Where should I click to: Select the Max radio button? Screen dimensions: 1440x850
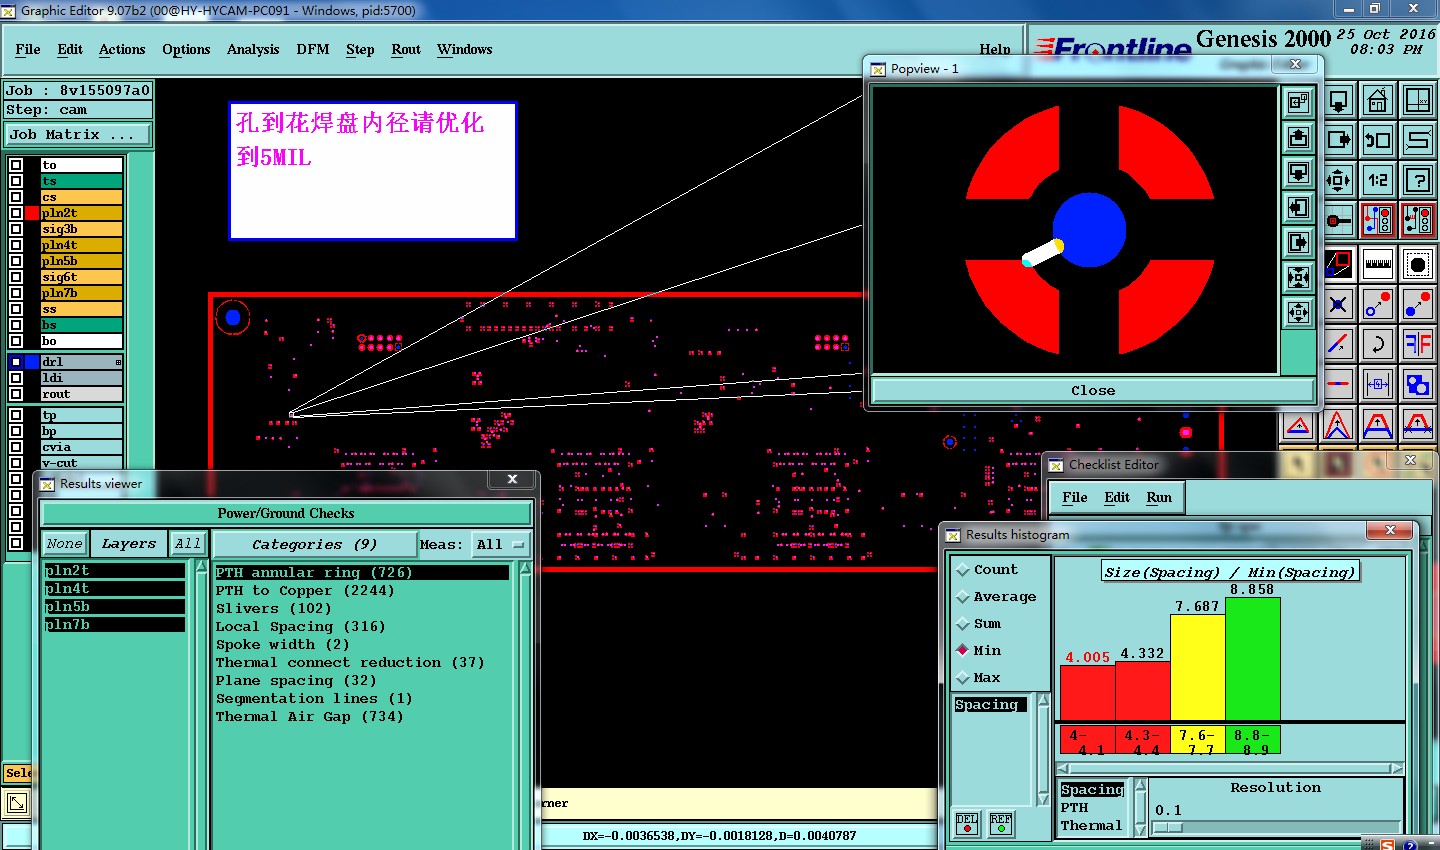[x=963, y=678]
